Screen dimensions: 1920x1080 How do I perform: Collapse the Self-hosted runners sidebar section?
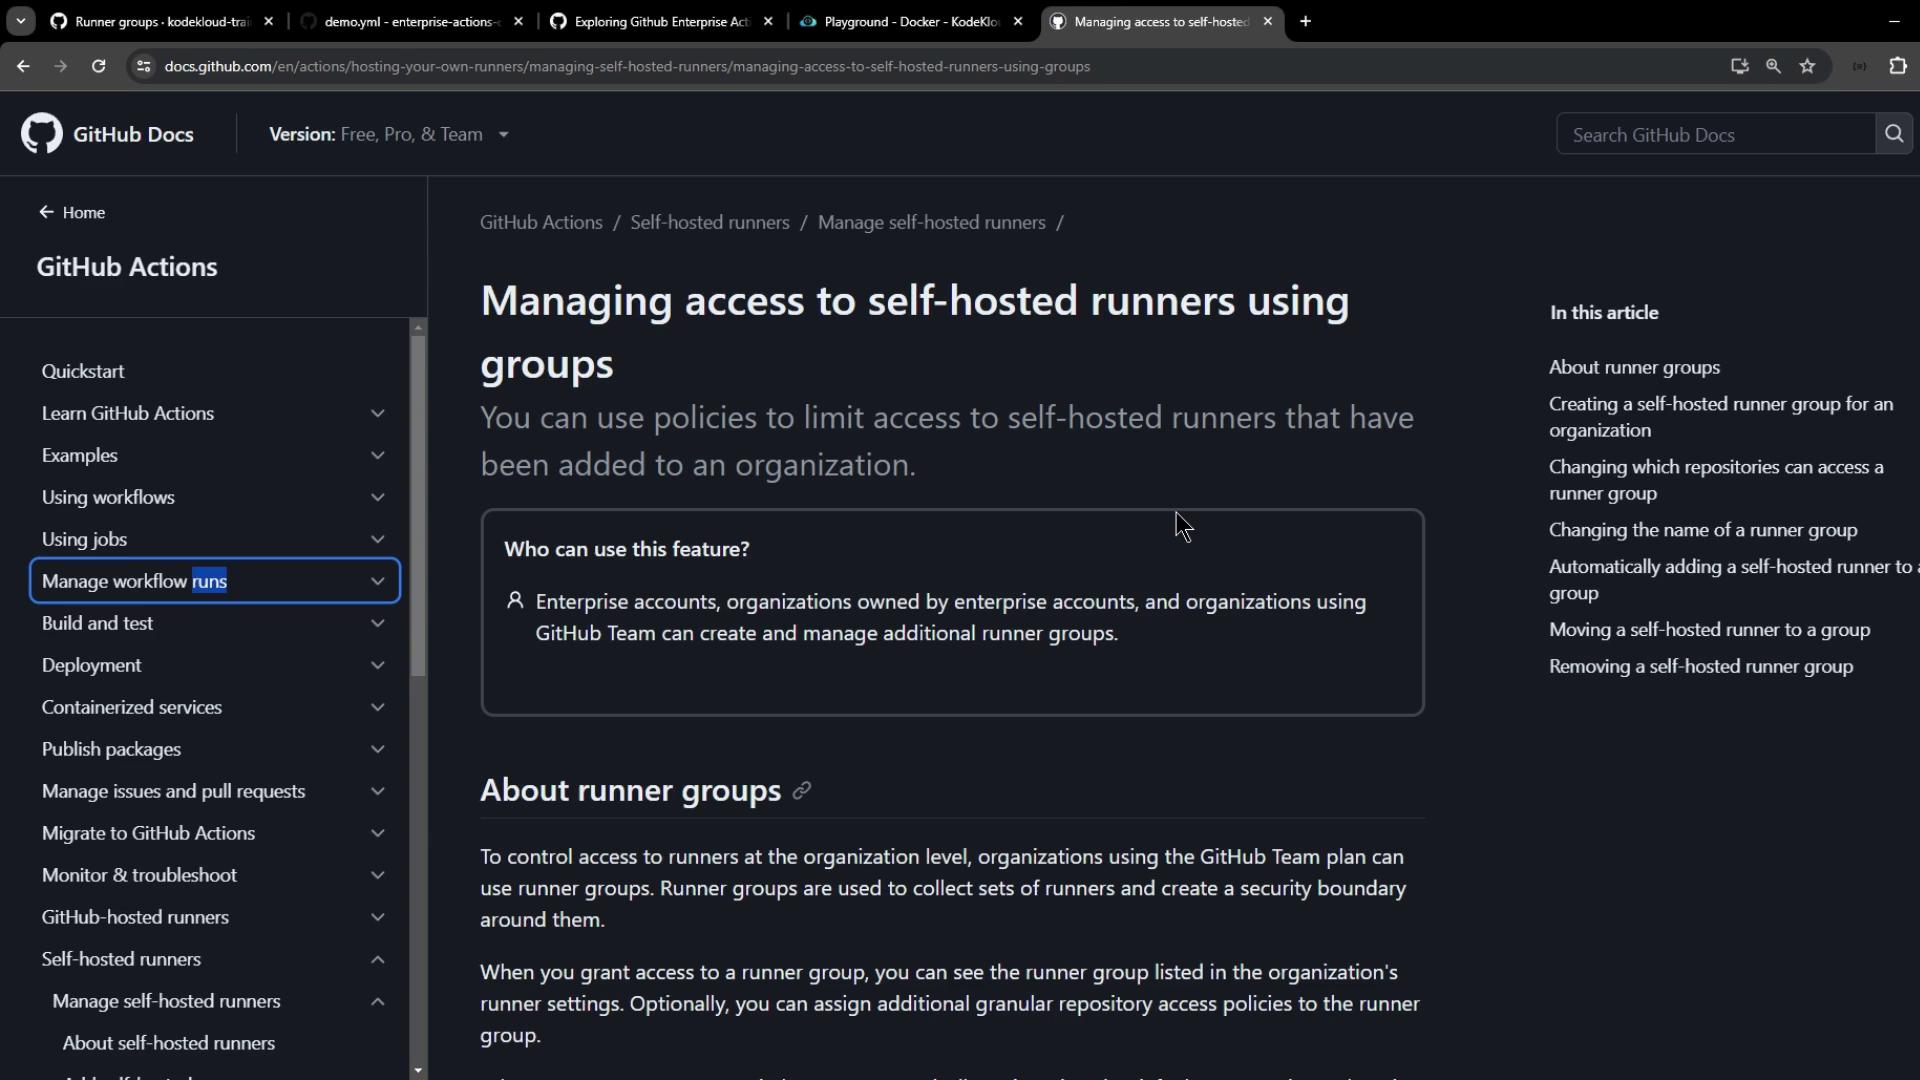[x=377, y=959]
